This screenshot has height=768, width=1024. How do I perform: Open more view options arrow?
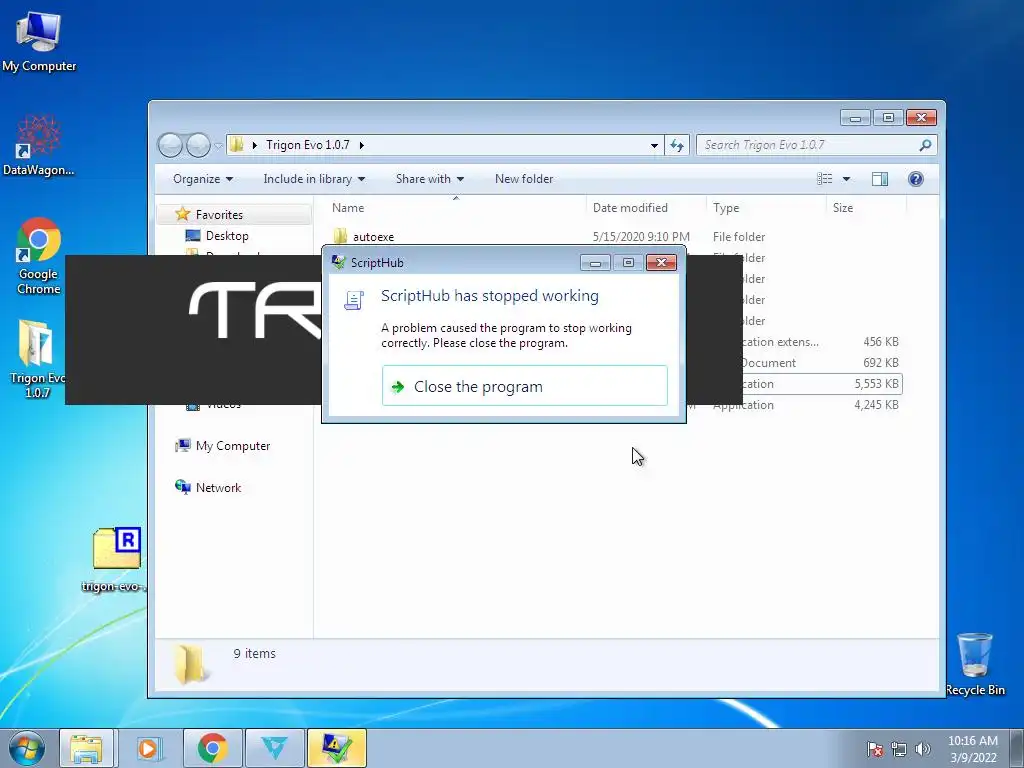(846, 179)
